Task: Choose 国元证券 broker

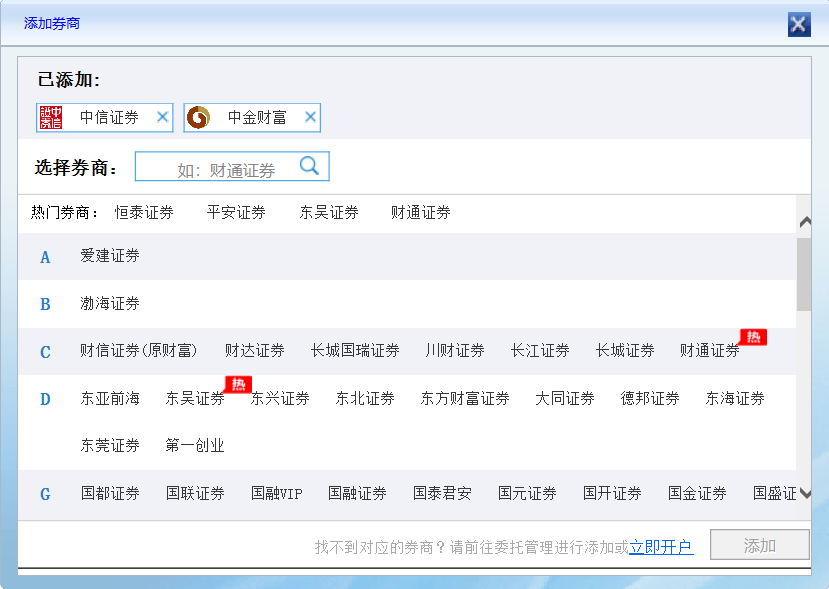Action: click(527, 493)
